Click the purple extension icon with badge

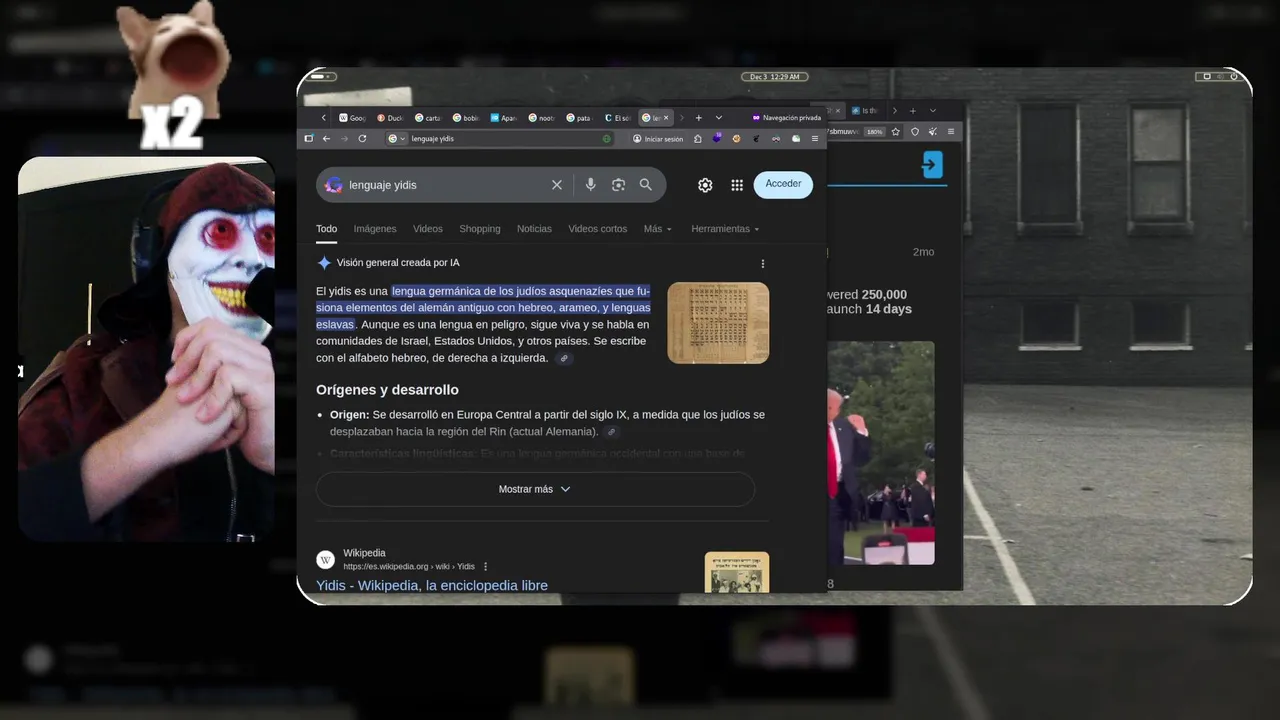click(x=717, y=139)
